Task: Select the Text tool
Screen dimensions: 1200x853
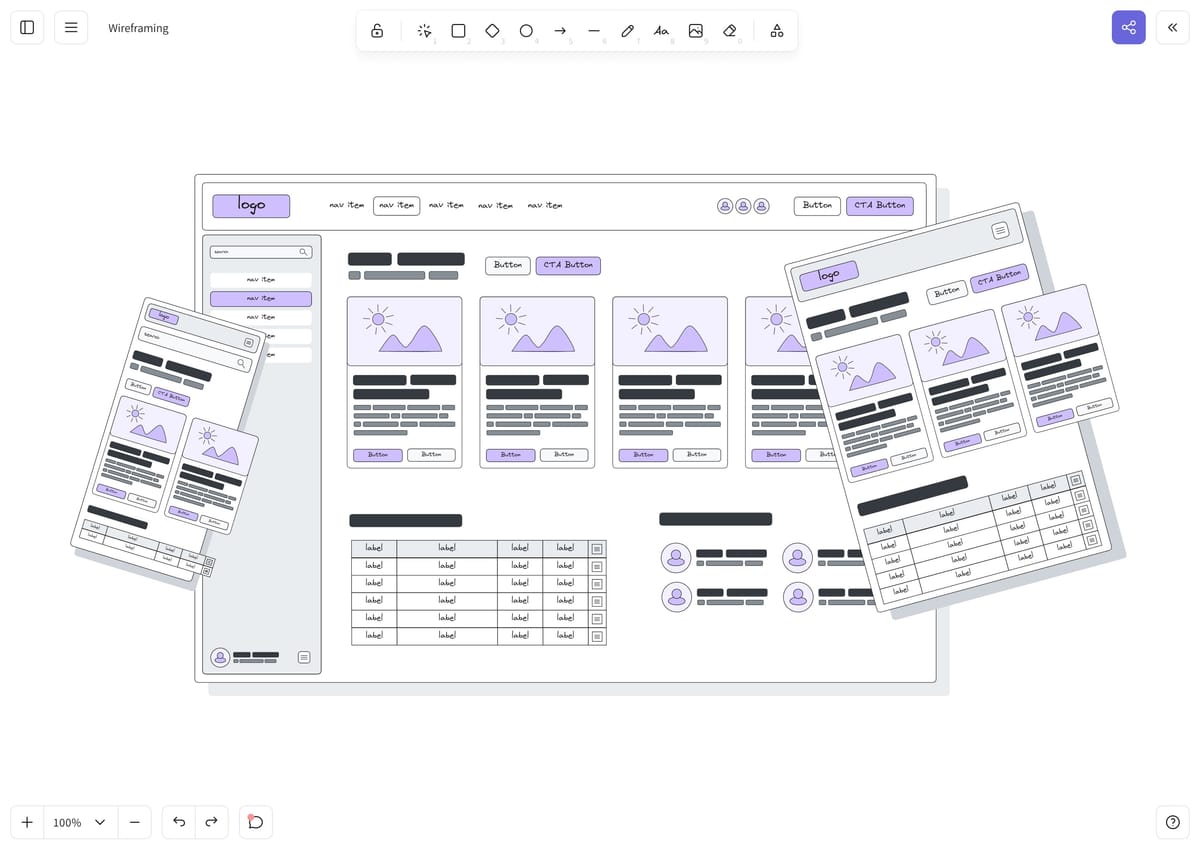Action: (661, 31)
